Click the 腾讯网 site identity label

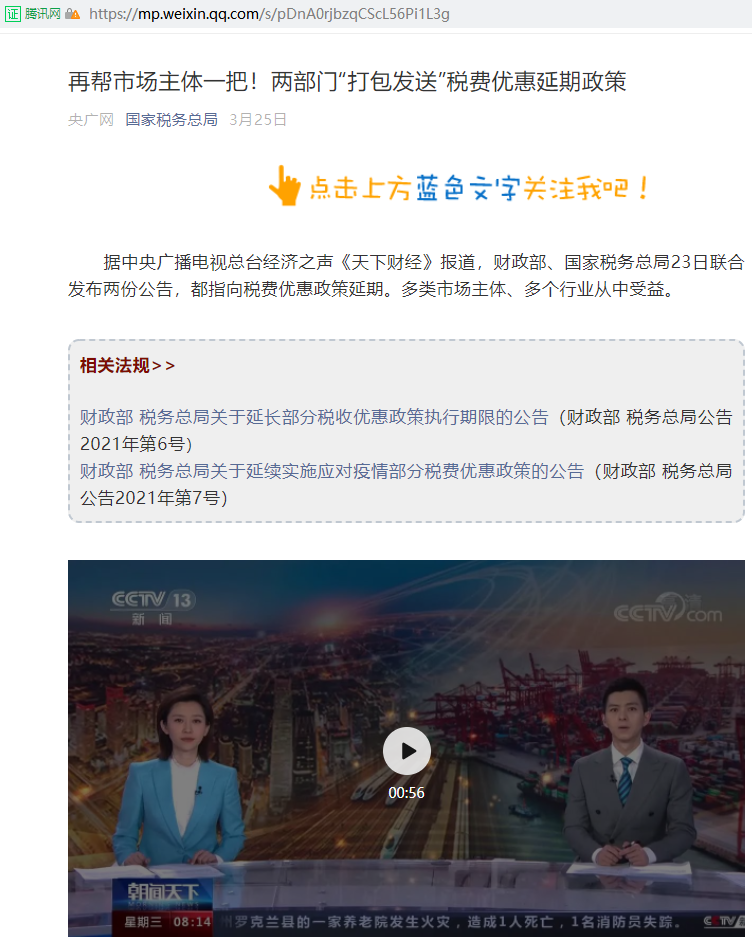point(42,14)
